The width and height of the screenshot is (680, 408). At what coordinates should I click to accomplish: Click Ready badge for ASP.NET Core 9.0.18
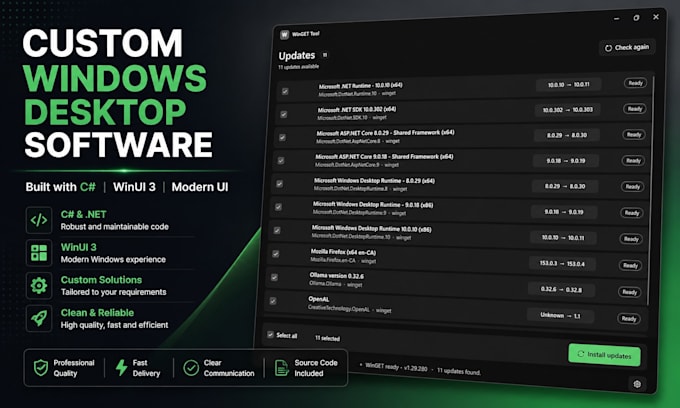click(x=633, y=161)
